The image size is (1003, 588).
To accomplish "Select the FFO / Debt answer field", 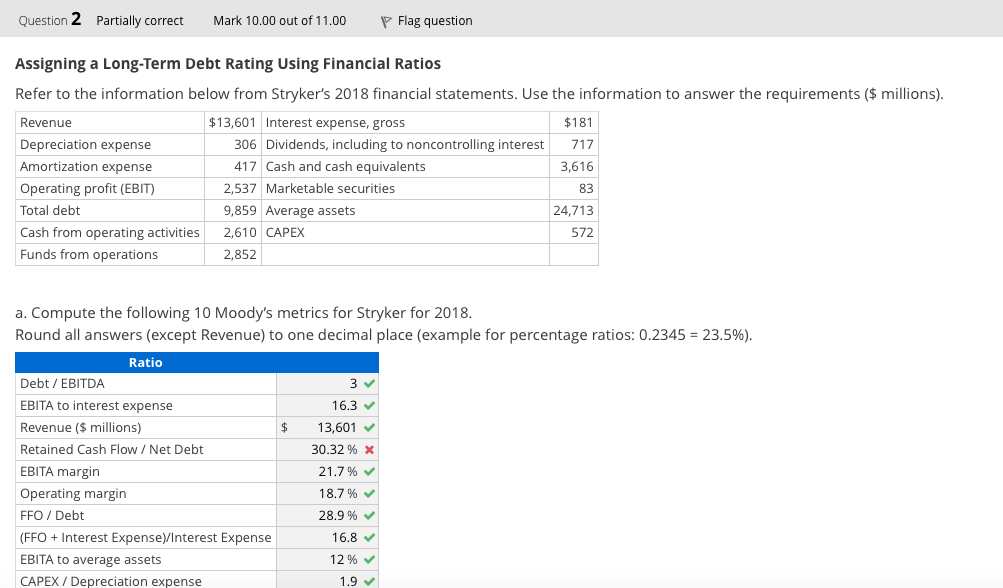I will (313, 516).
